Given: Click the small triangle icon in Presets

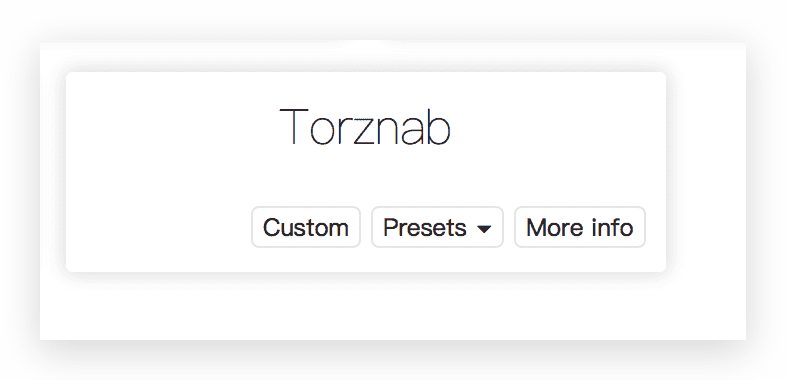Looking at the screenshot, I should [x=484, y=229].
